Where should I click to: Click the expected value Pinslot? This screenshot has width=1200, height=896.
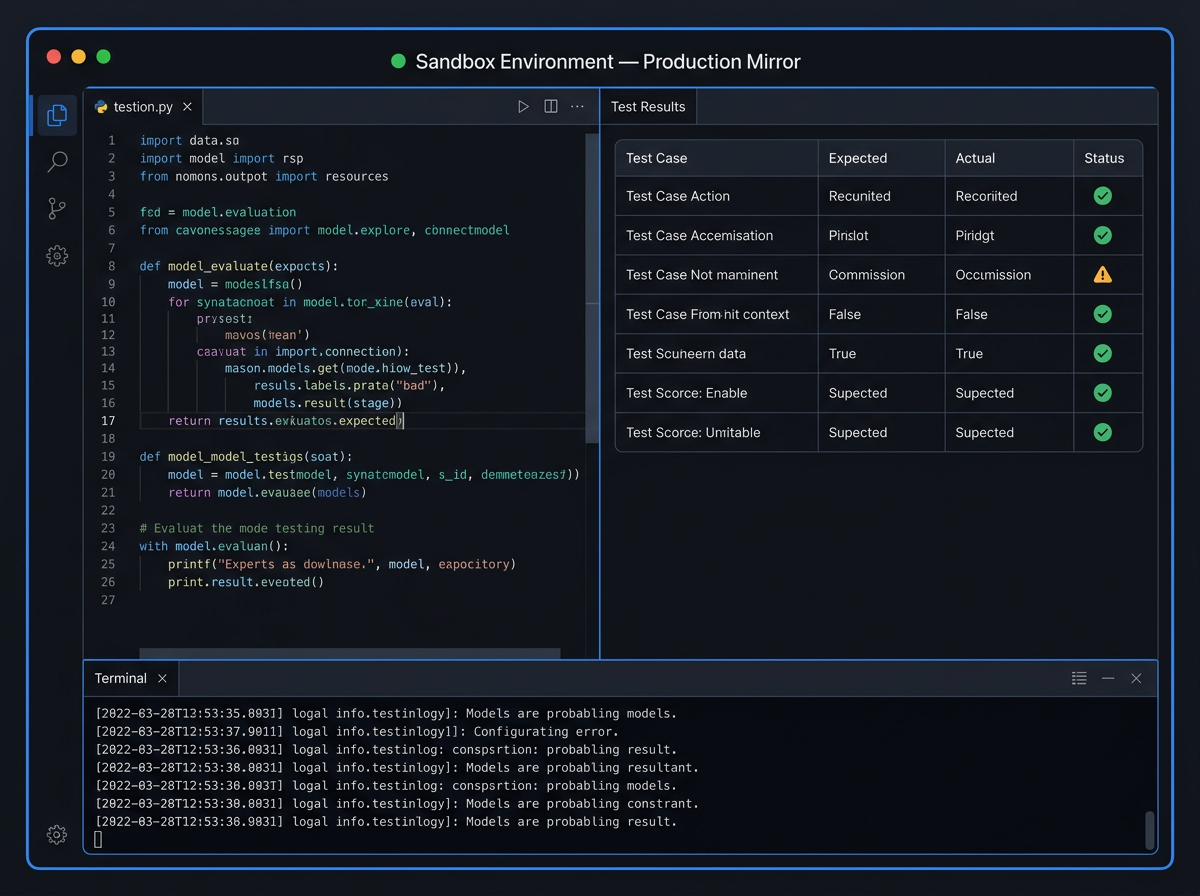point(851,235)
